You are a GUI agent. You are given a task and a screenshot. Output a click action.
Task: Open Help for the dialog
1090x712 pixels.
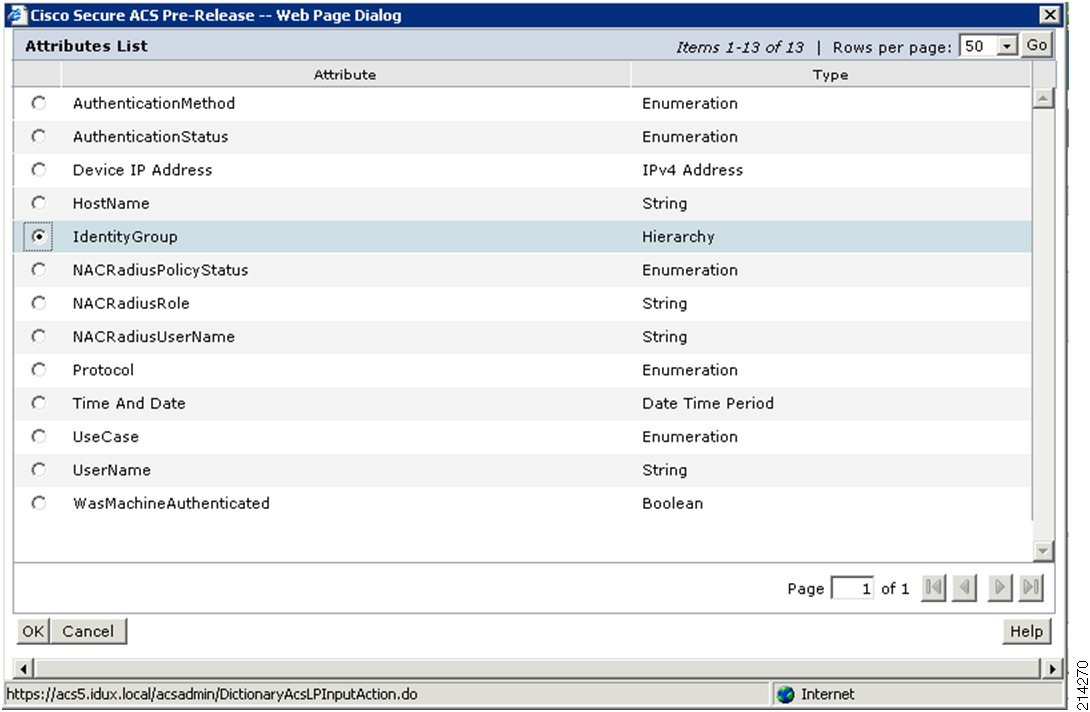1026,631
